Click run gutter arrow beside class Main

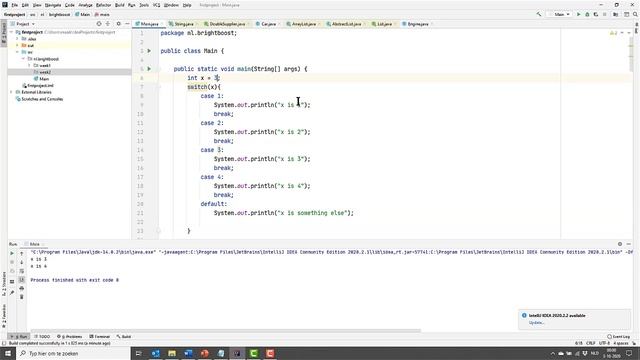point(149,51)
